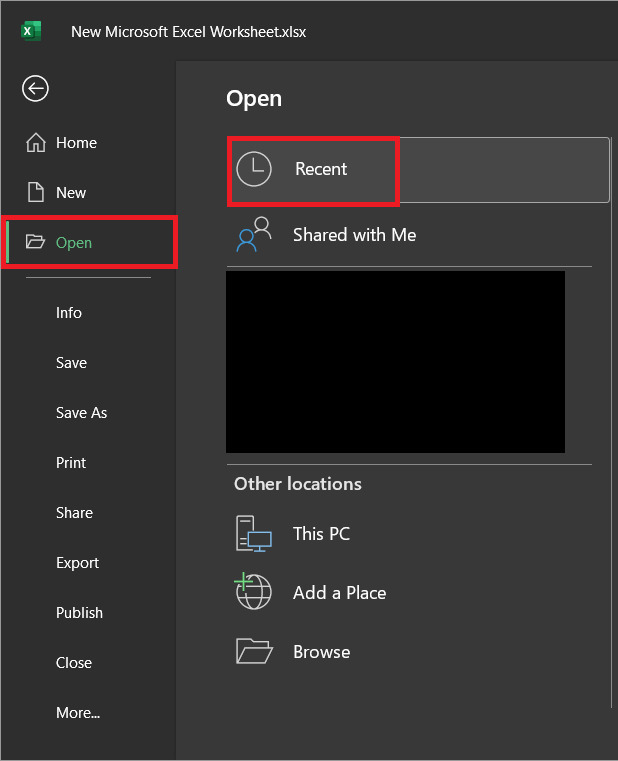The height and width of the screenshot is (761, 618).
Task: Open the Info page
Action: pyautogui.click(x=69, y=313)
